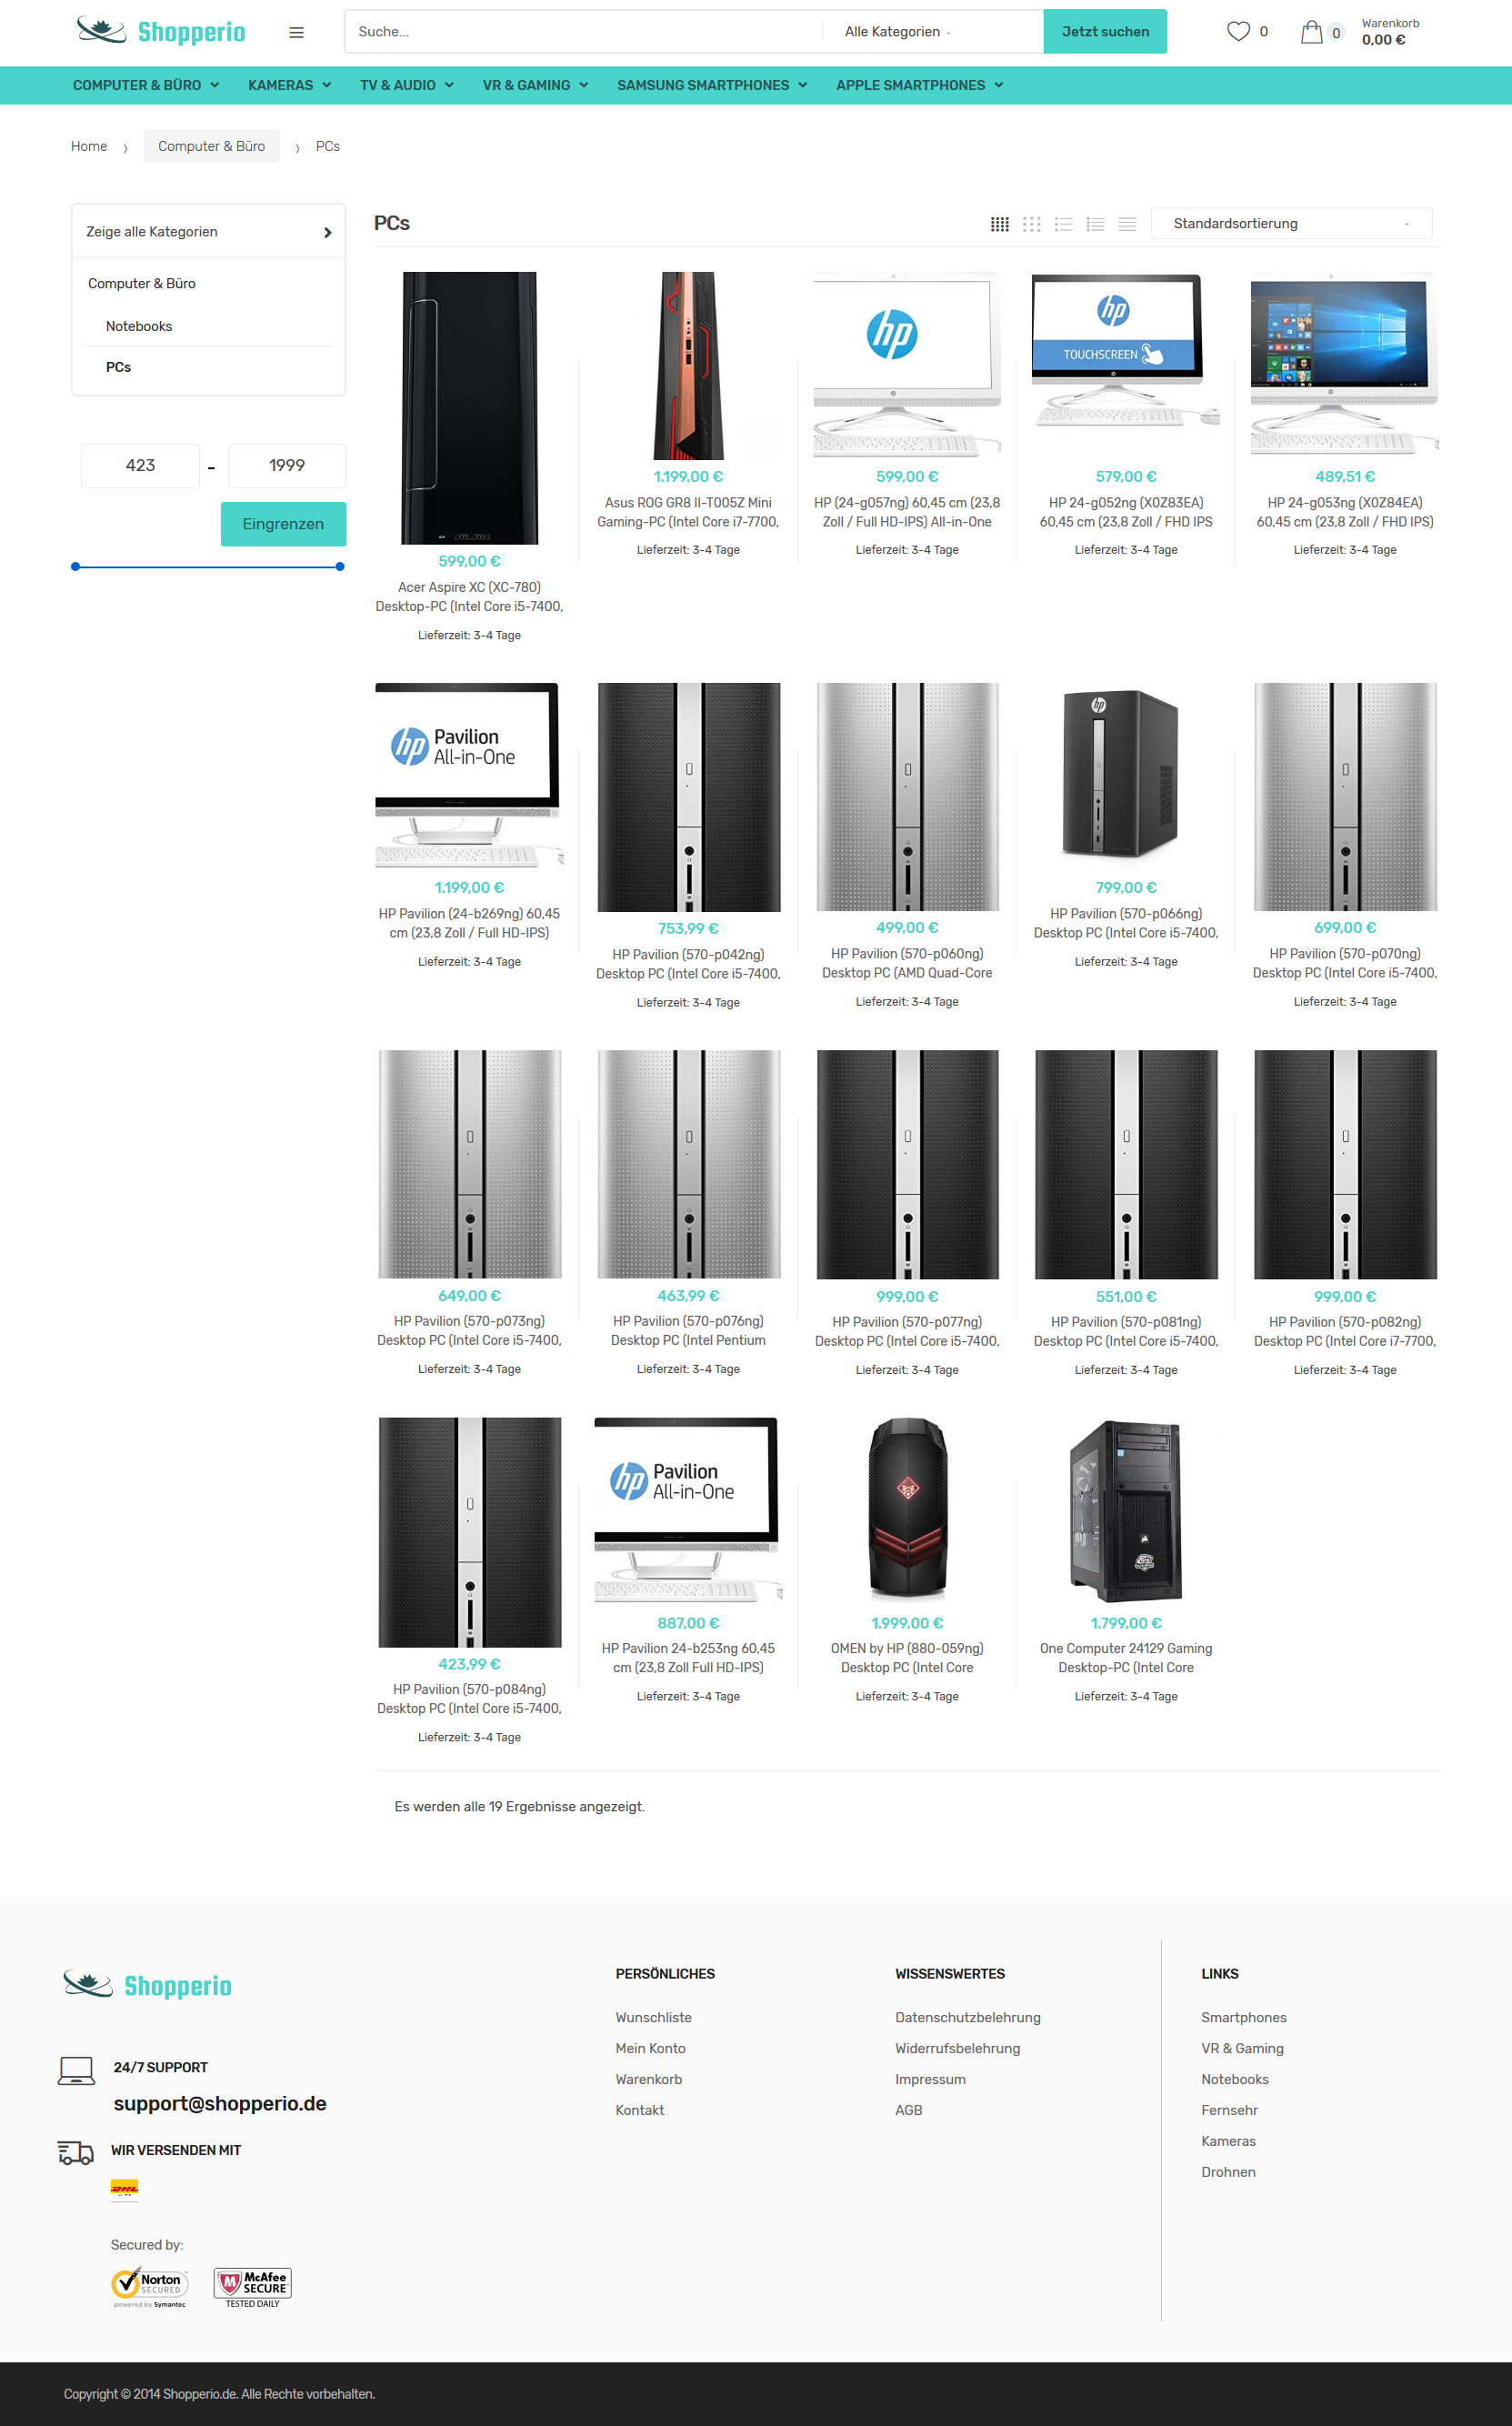This screenshot has height=2426, width=1512.
Task: Open the VR & Gaming menu
Action: tap(535, 85)
